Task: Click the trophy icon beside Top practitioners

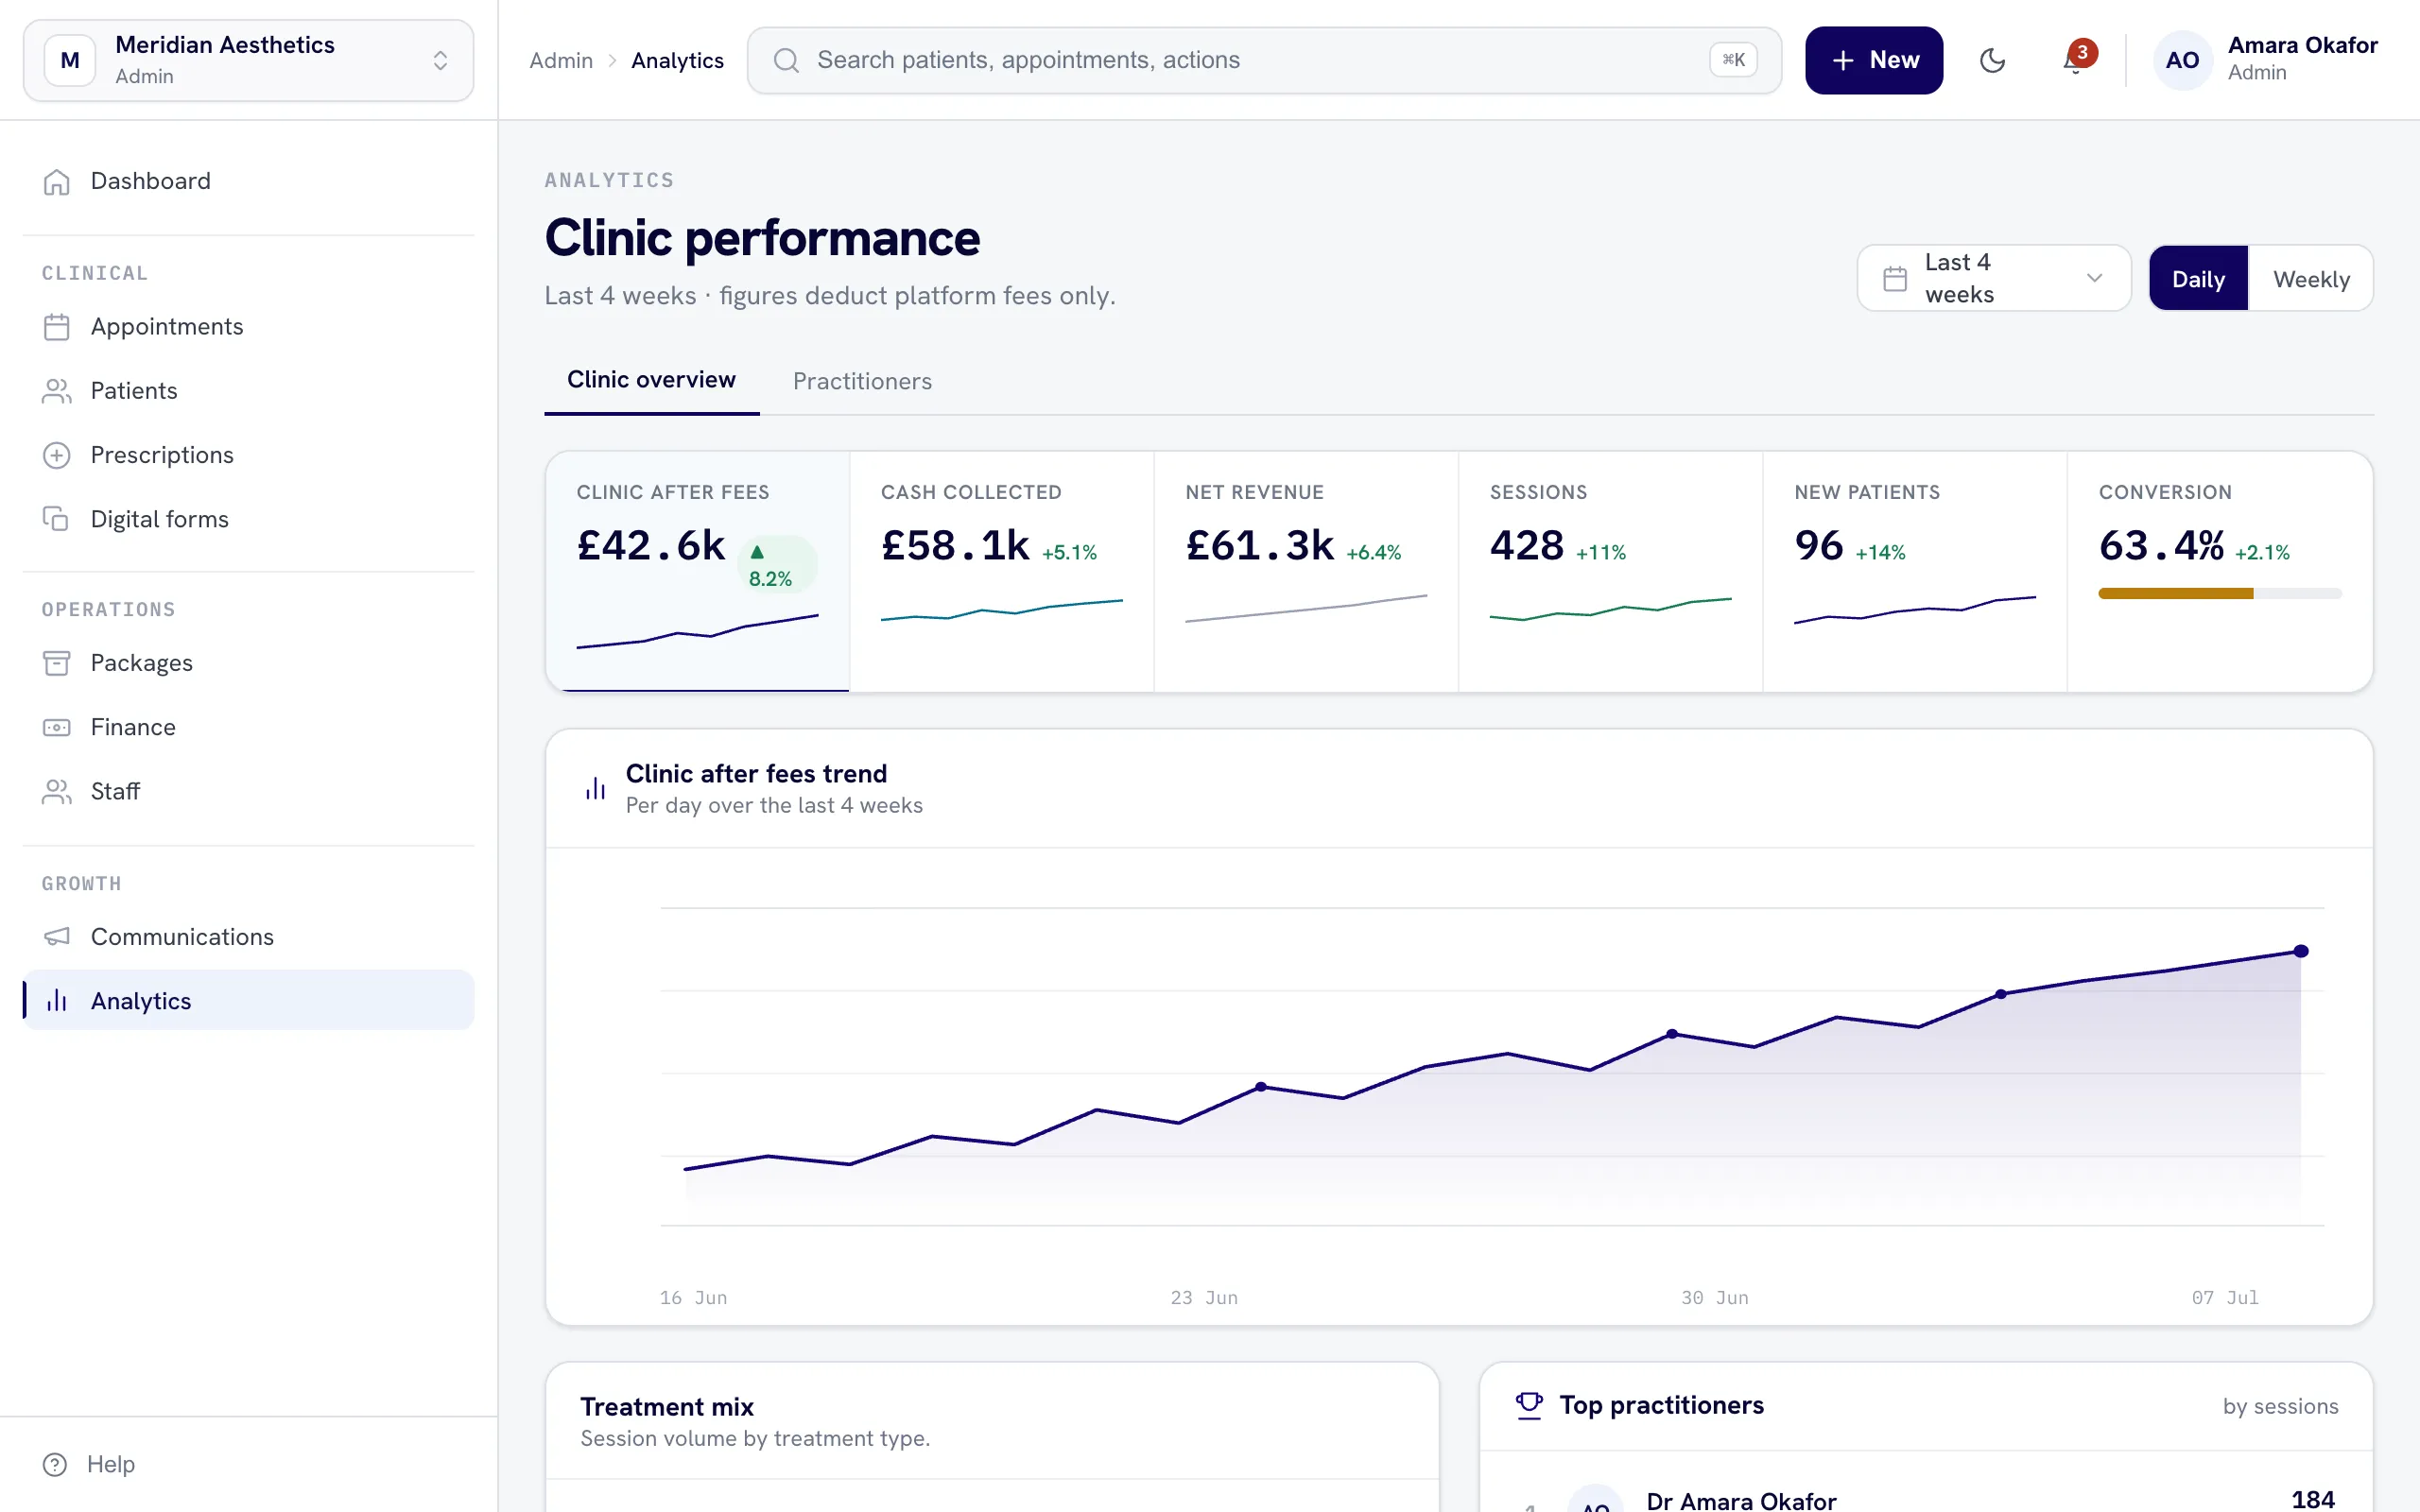Action: [1529, 1405]
